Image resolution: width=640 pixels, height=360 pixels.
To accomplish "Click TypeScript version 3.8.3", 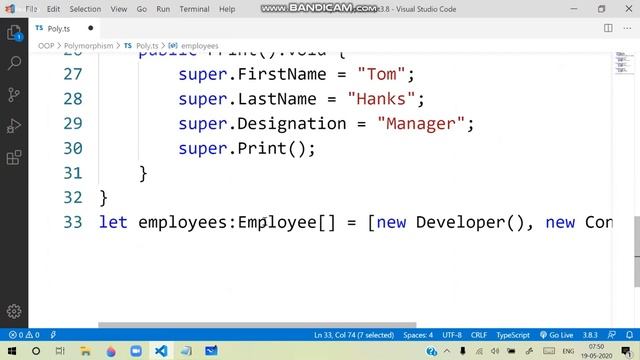I will point(590,335).
